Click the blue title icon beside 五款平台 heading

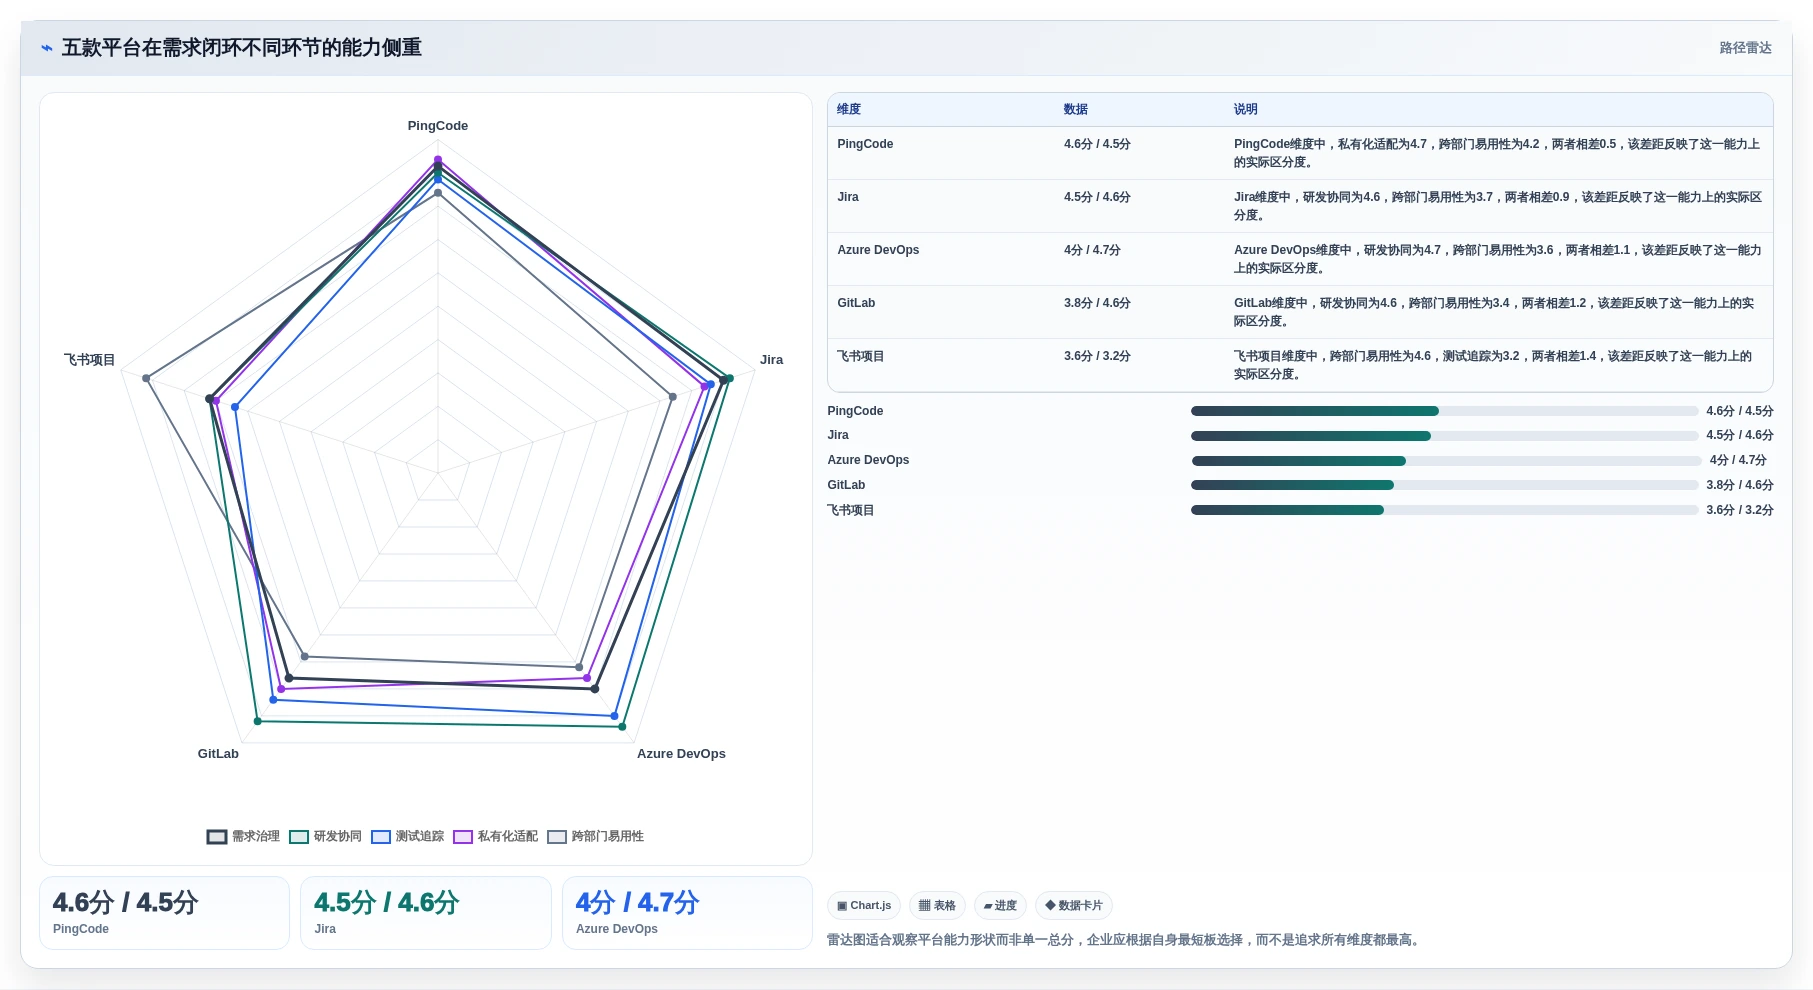[47, 48]
